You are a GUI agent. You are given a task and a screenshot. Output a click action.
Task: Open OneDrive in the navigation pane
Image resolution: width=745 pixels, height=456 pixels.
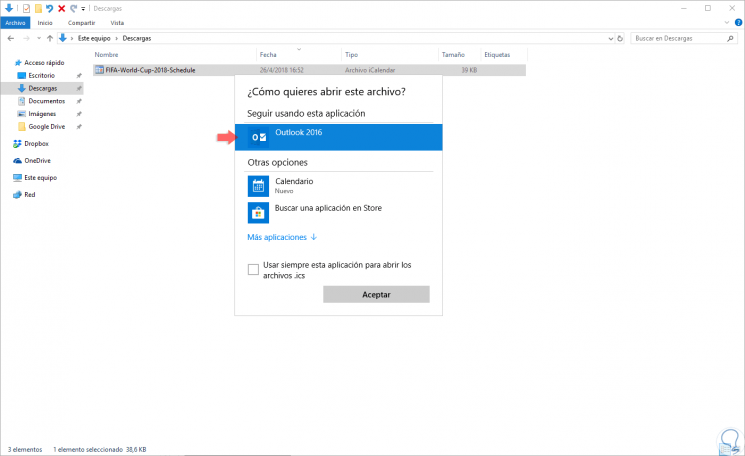38,161
